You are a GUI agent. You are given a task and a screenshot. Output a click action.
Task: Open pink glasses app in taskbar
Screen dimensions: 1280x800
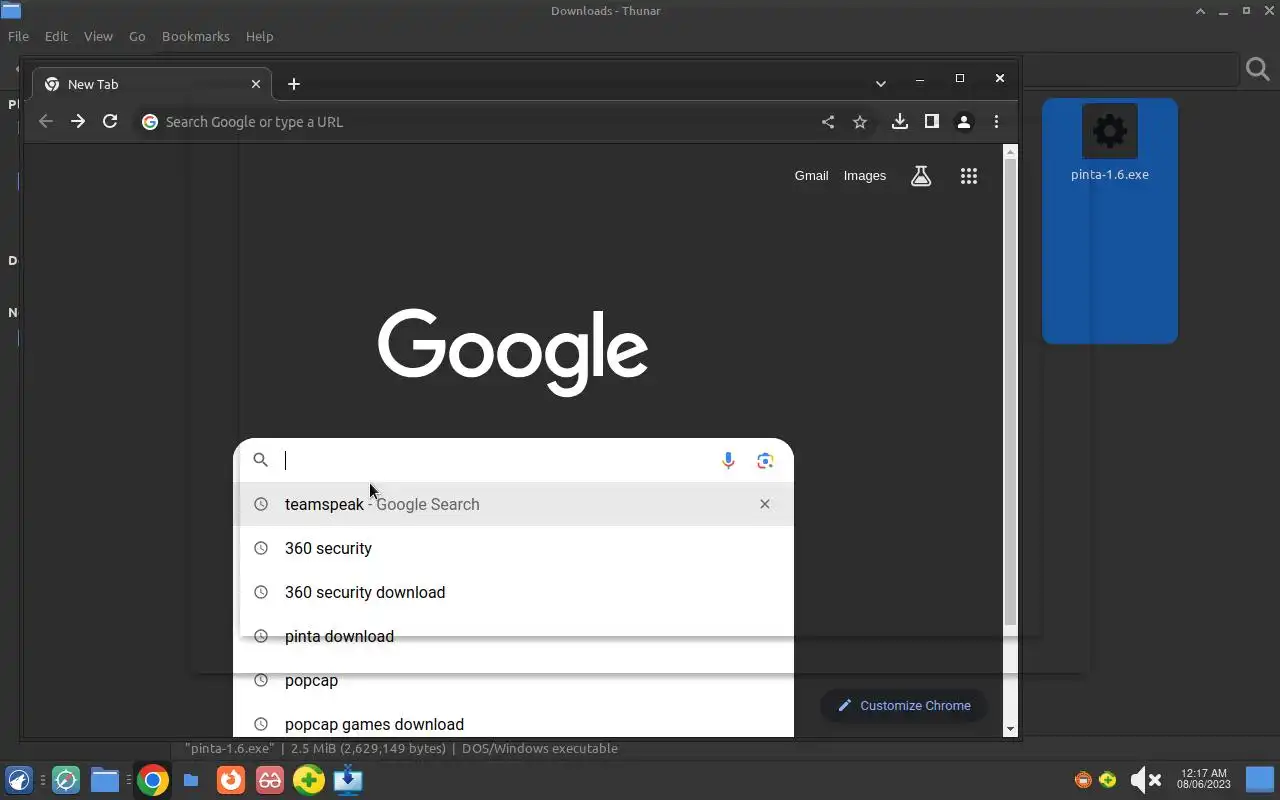[270, 780]
